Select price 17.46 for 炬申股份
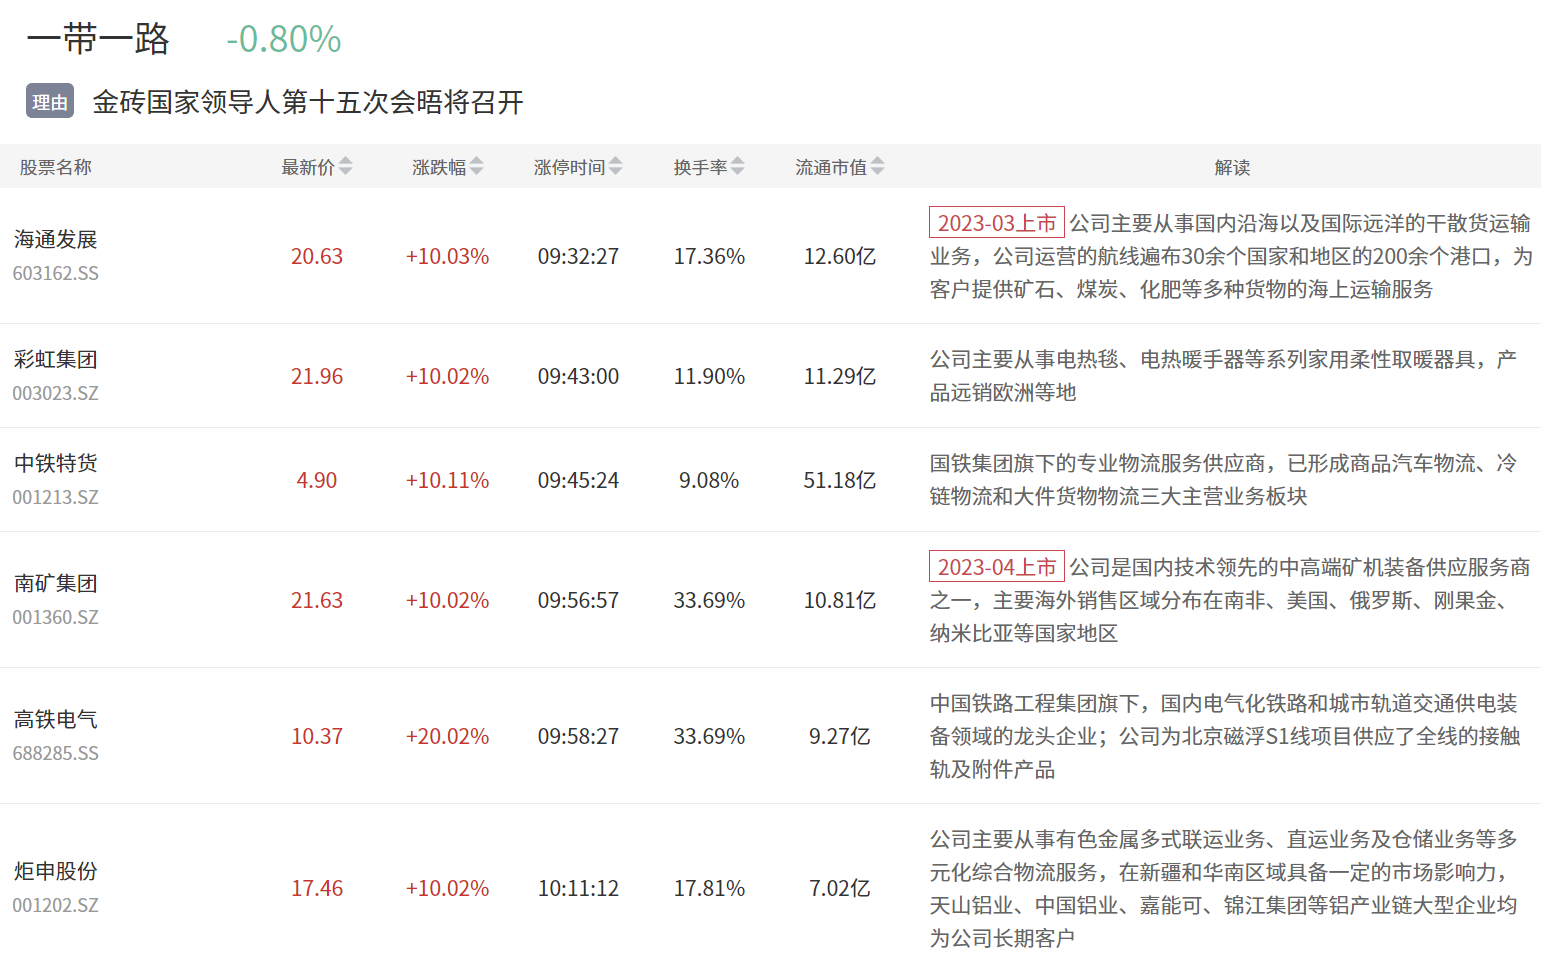The width and height of the screenshot is (1541, 960). click(317, 888)
